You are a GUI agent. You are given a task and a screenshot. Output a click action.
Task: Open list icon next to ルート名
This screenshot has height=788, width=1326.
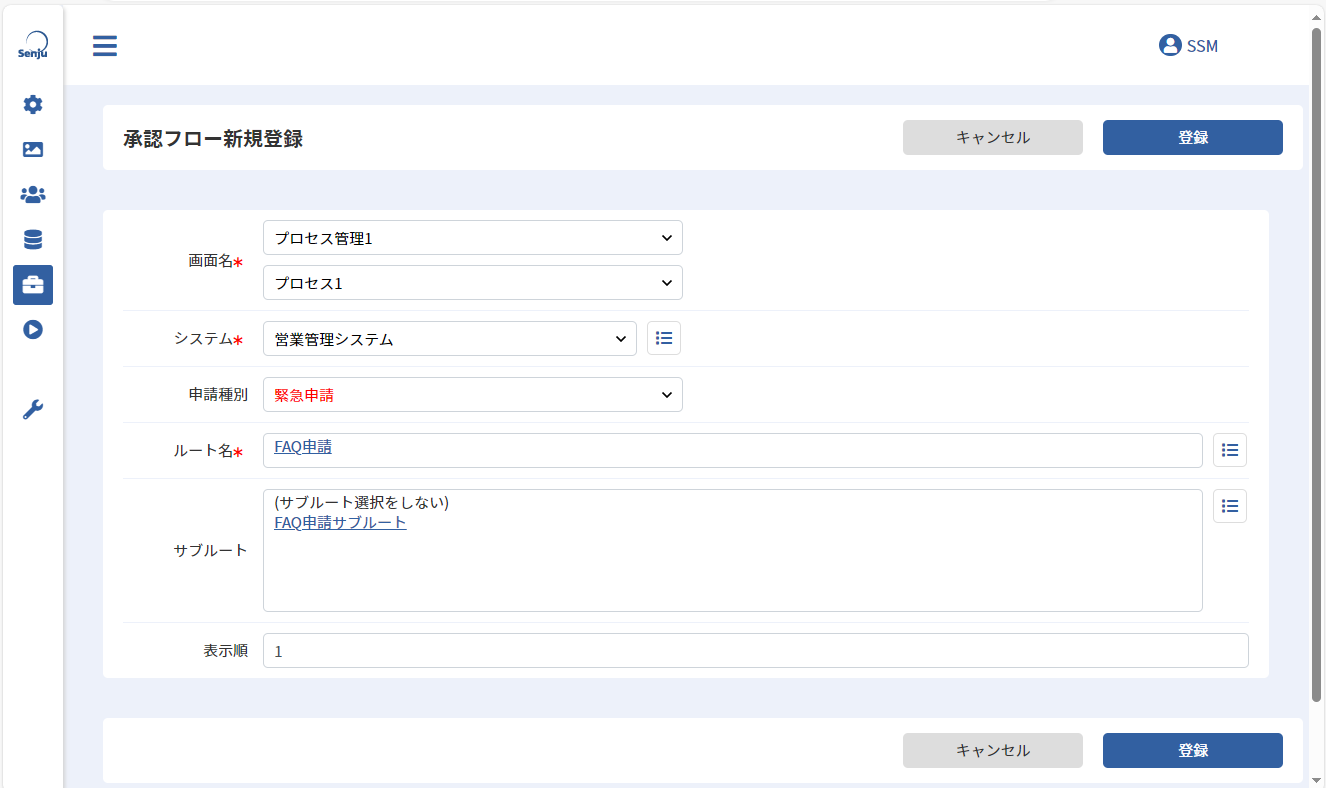pos(1230,450)
